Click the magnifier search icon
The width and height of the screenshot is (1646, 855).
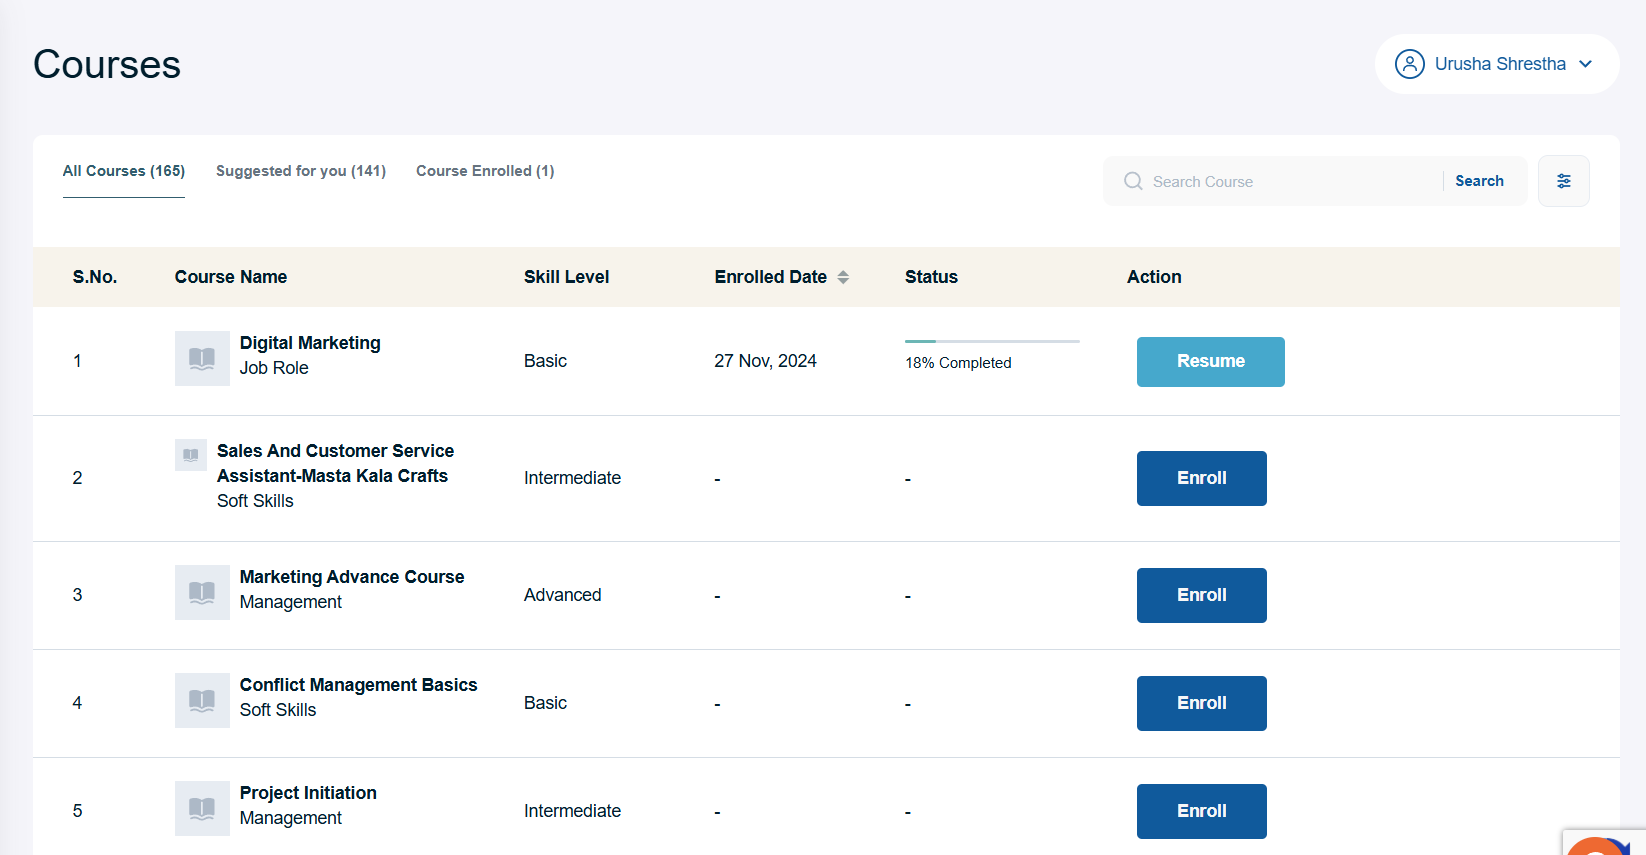[x=1133, y=181]
